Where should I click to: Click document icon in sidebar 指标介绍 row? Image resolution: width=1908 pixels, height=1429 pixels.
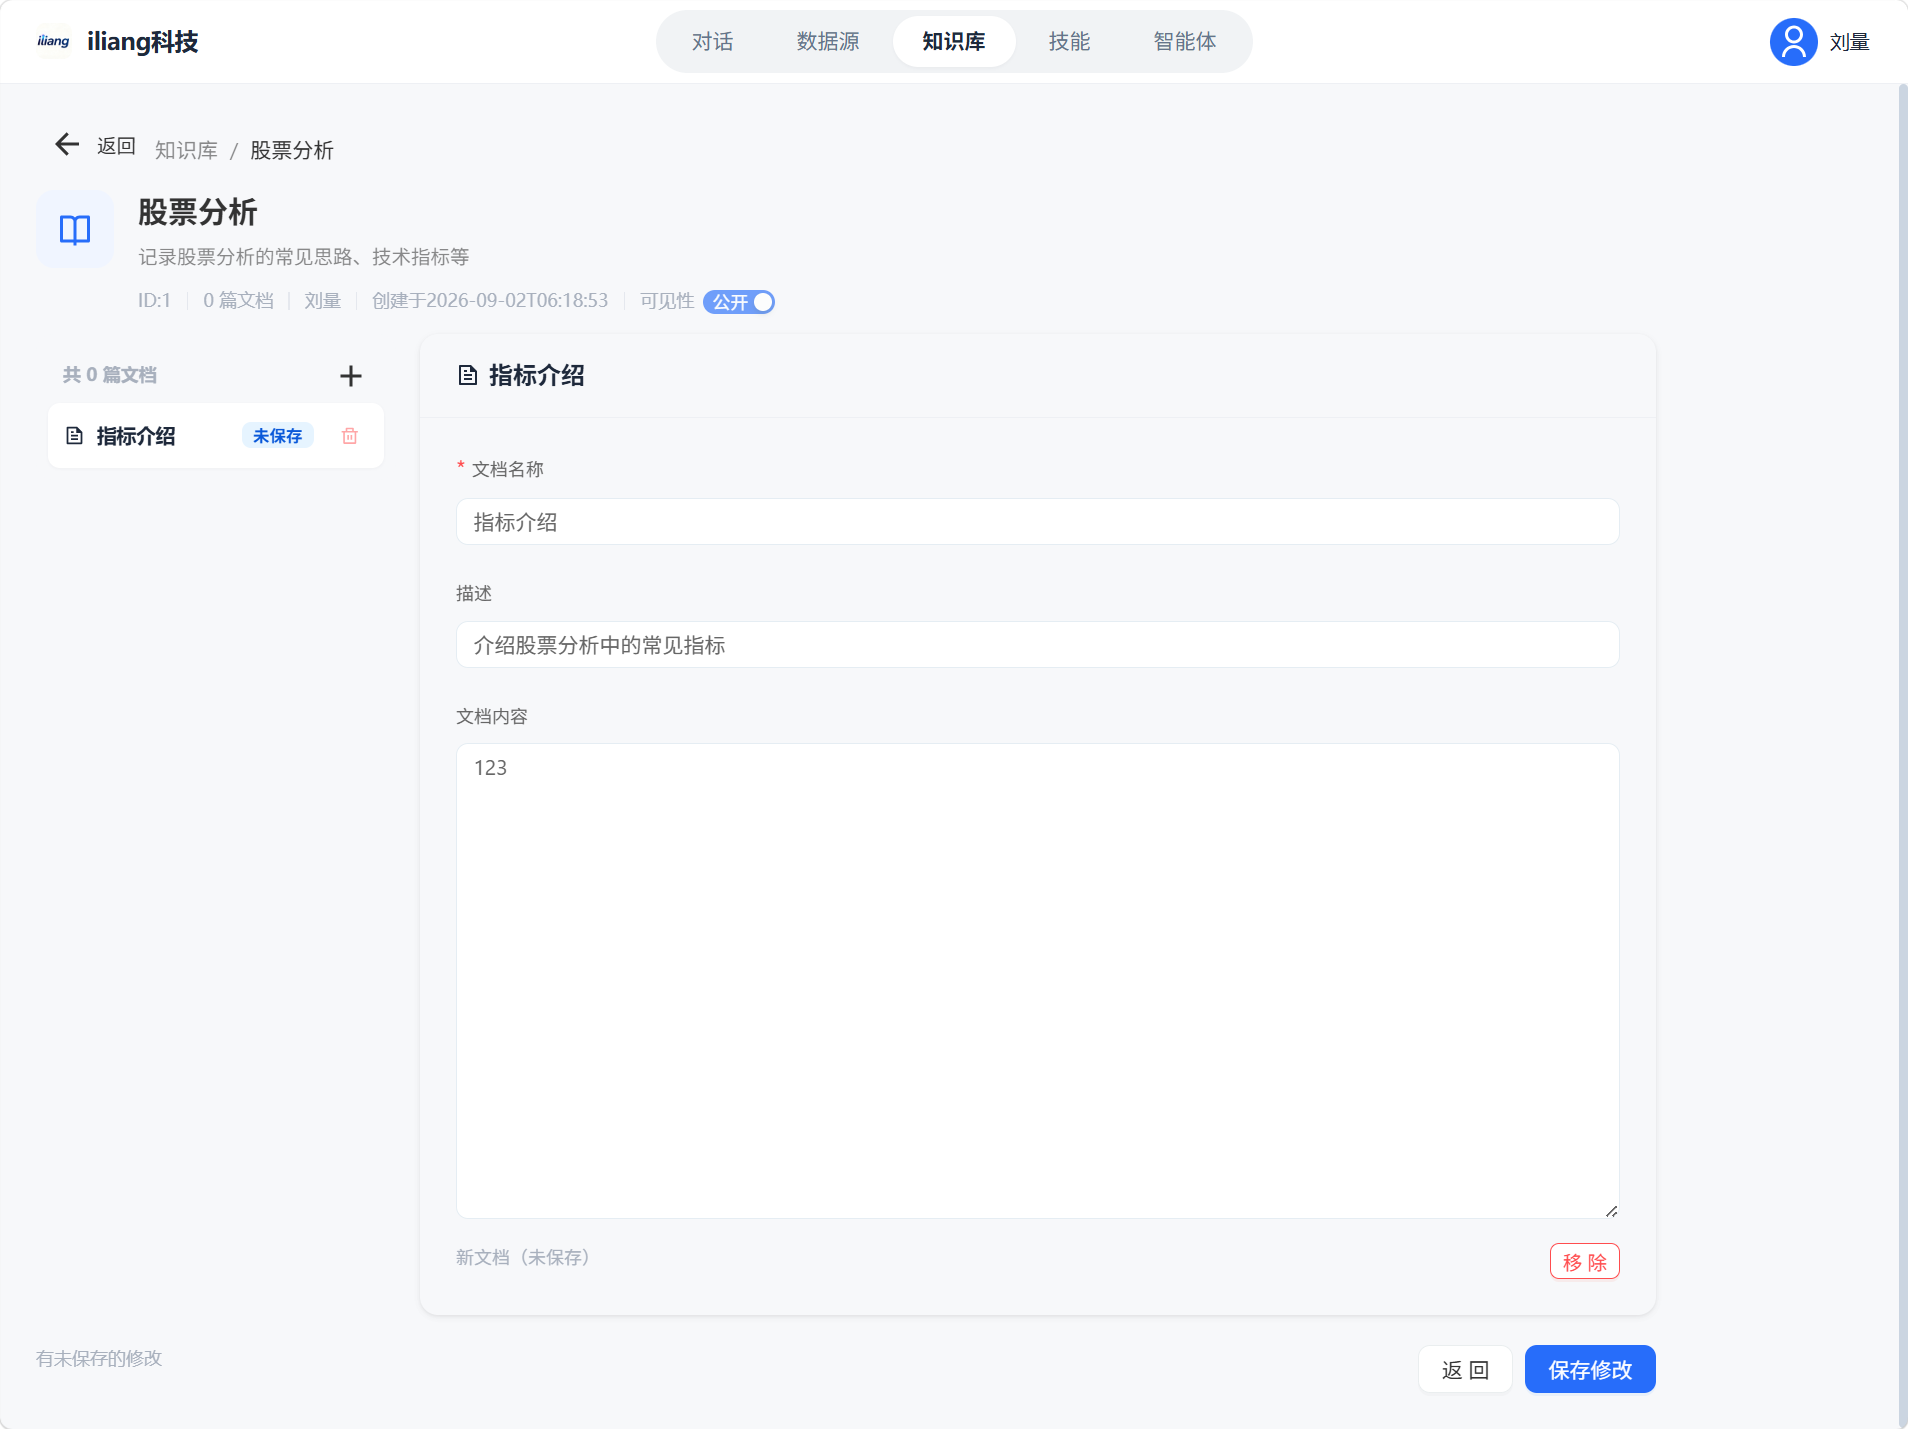pyautogui.click(x=74, y=436)
